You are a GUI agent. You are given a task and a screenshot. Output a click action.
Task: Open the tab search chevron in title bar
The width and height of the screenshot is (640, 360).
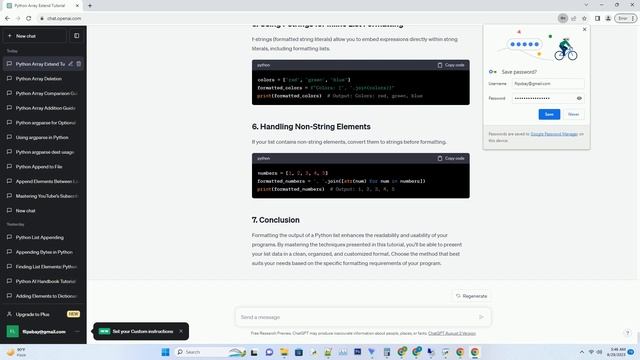click(586, 5)
